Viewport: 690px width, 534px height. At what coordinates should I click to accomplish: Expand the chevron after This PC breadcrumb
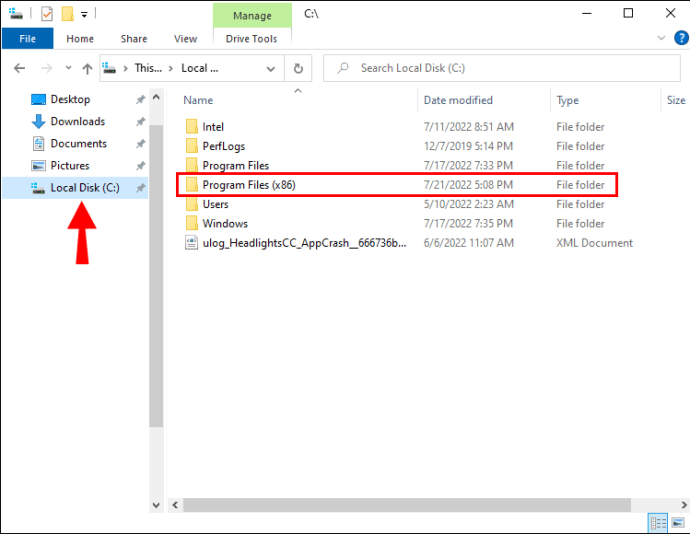click(171, 68)
